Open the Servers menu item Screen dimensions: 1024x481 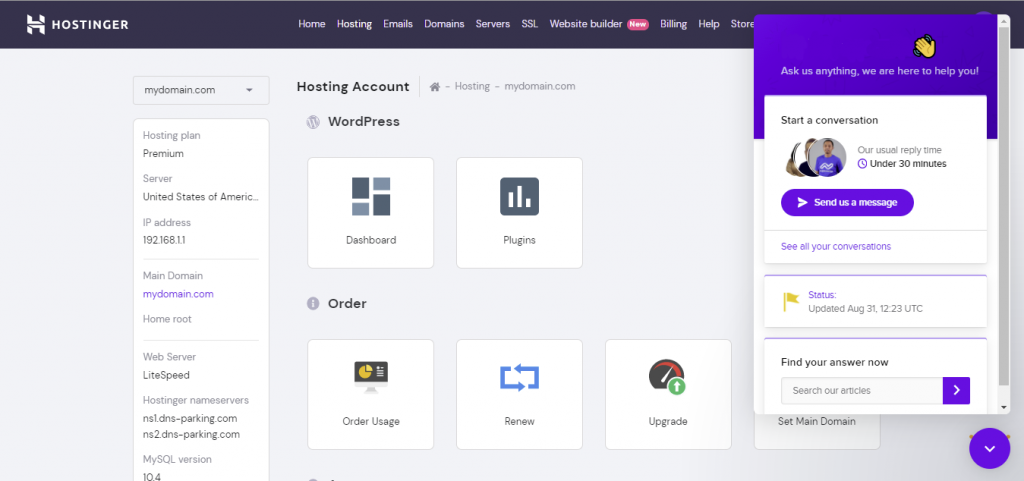point(492,24)
